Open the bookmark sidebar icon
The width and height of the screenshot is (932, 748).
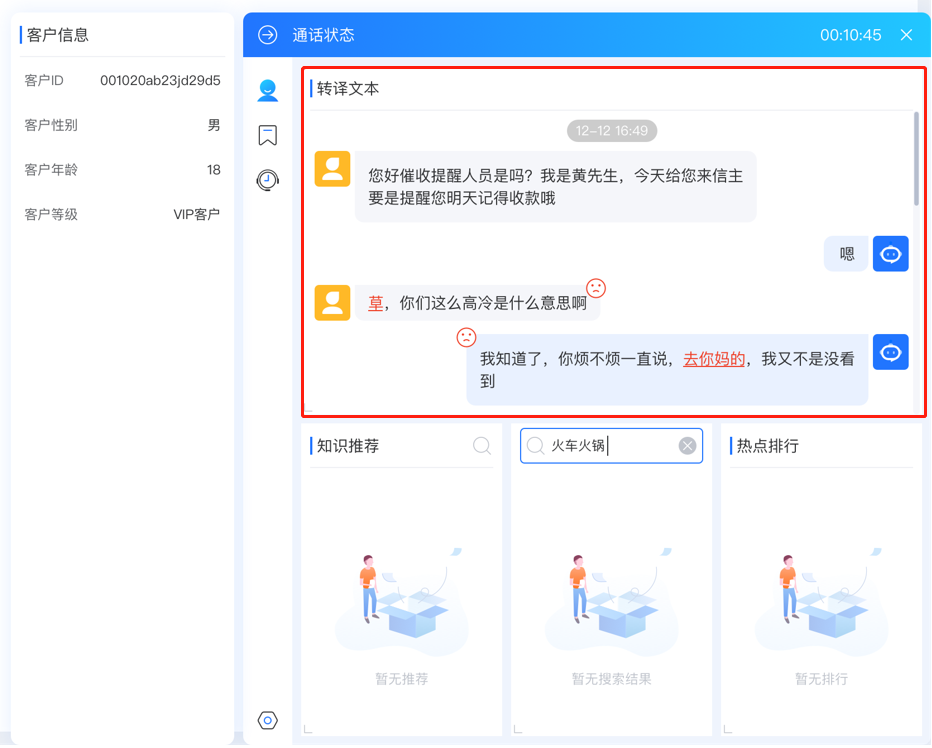coord(267,135)
